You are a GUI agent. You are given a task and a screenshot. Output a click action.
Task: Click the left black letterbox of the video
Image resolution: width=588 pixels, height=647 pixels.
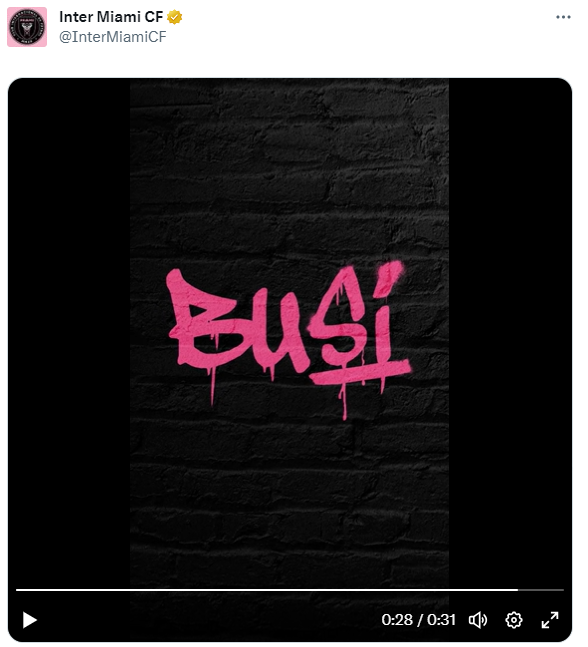tap(69, 330)
